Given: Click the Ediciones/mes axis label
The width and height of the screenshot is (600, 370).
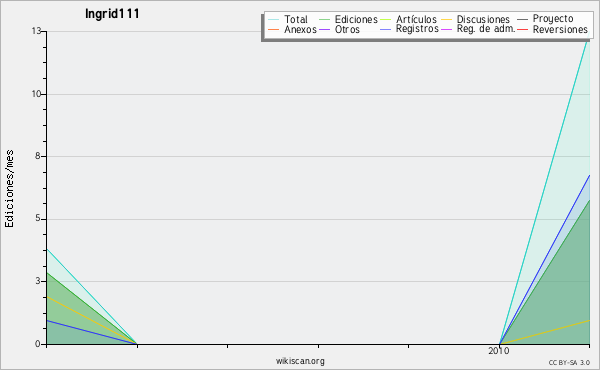Looking at the screenshot, I should coord(9,189).
